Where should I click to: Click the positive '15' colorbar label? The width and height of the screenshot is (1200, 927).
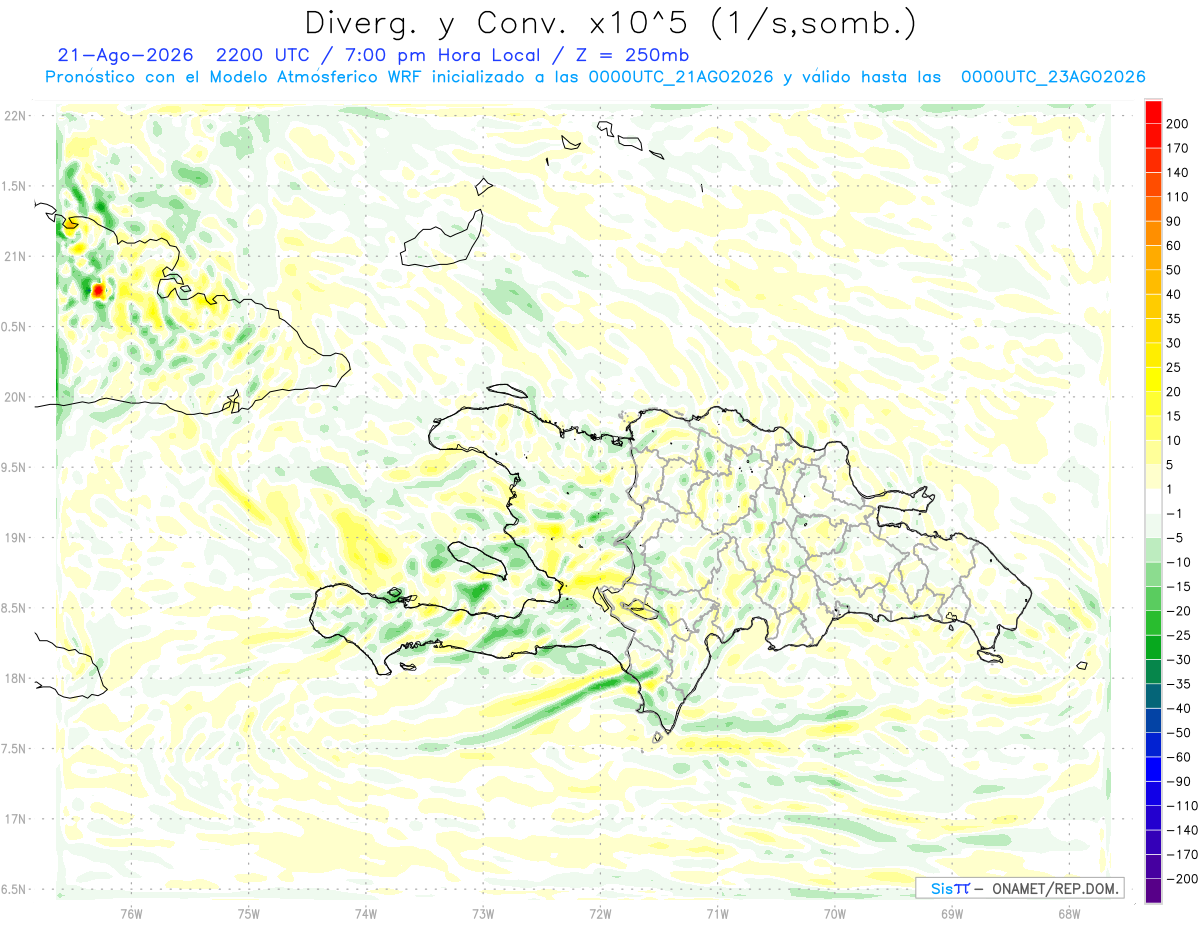[1174, 416]
